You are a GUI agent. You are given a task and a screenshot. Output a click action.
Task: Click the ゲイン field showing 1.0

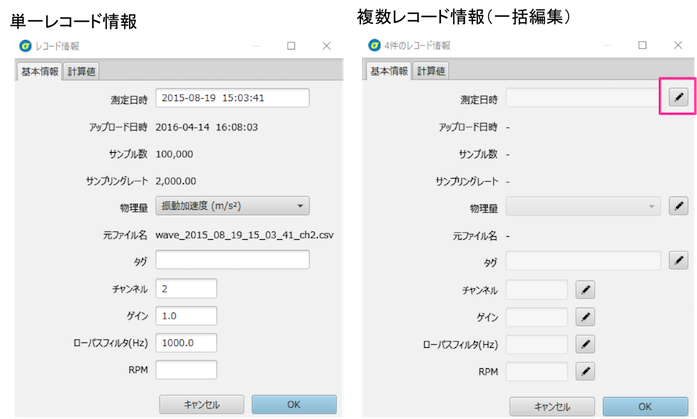tap(187, 316)
